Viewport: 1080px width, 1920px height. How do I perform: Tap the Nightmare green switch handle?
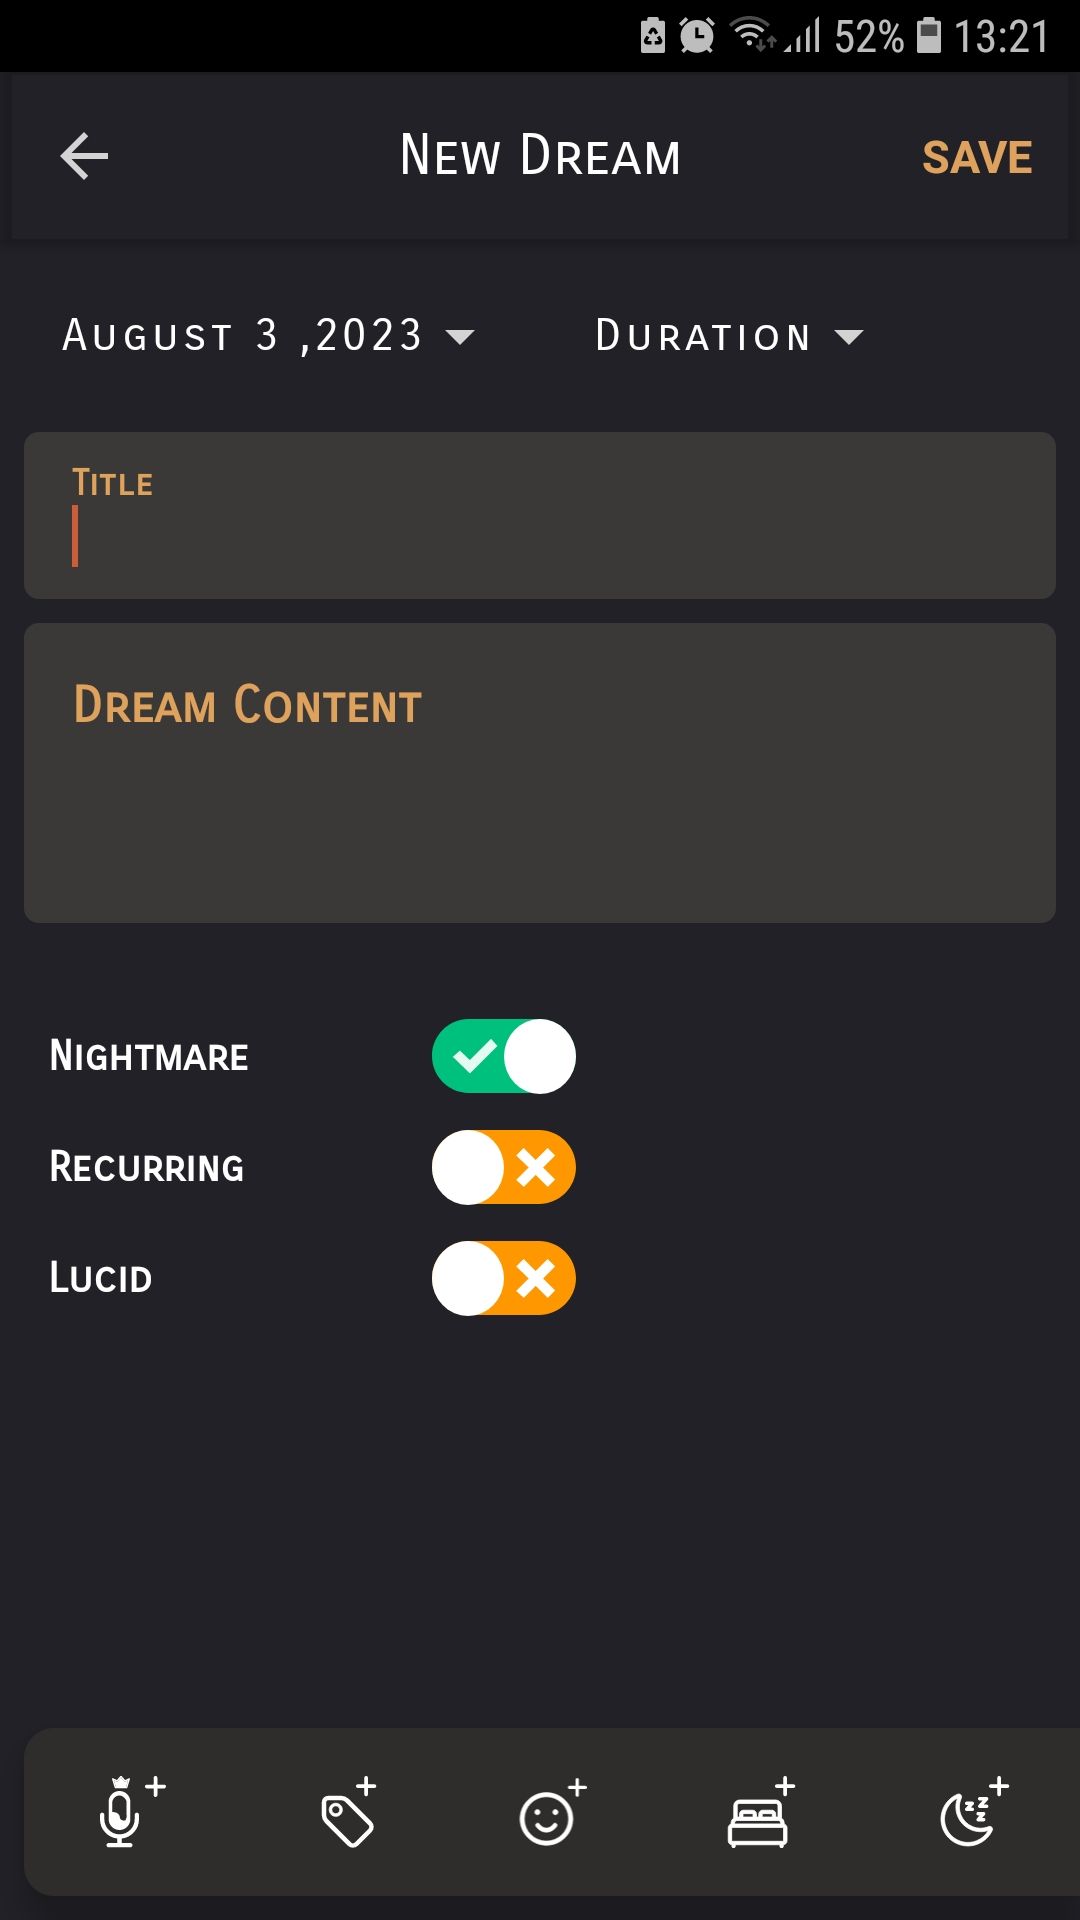point(539,1055)
